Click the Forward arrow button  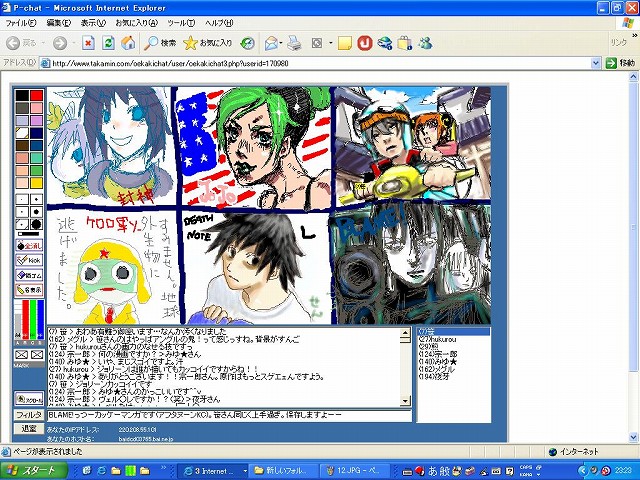coord(60,43)
